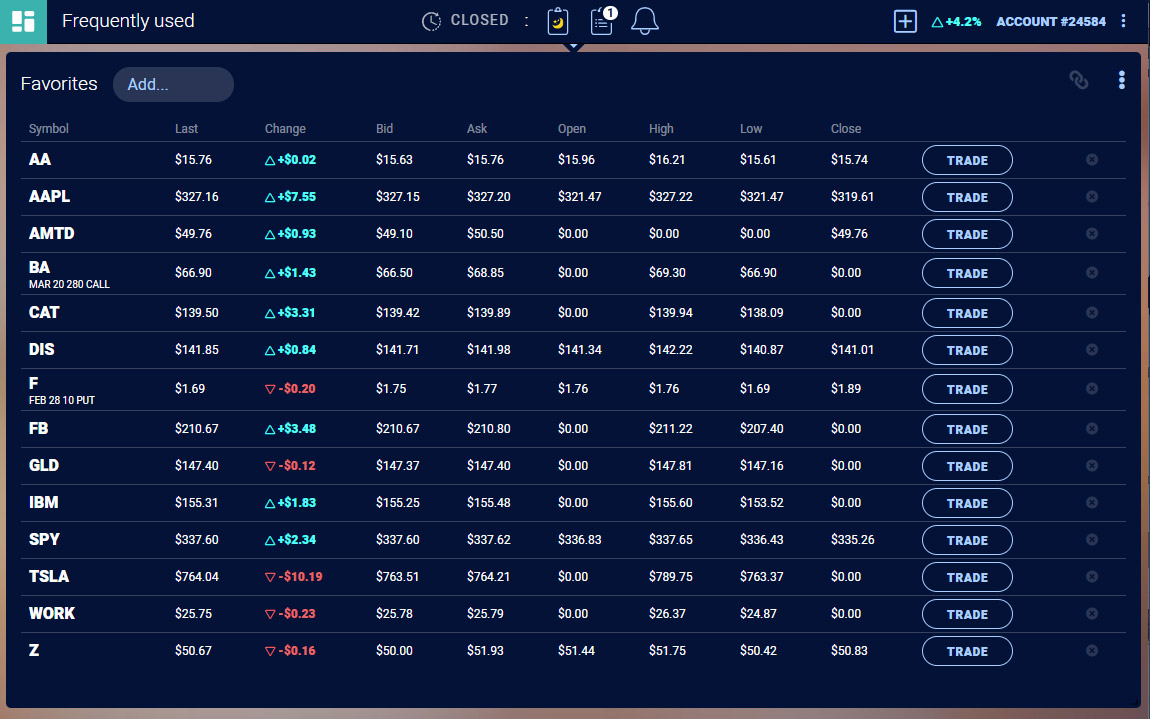Image resolution: width=1150 pixels, height=719 pixels.
Task: Click TRADE button for TSLA
Action: click(967, 577)
